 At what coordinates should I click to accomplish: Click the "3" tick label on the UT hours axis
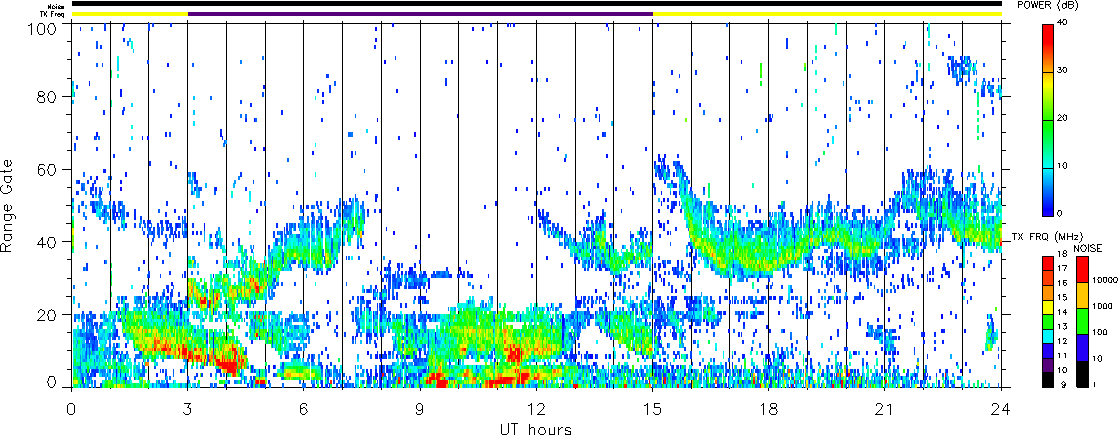pyautogui.click(x=188, y=410)
